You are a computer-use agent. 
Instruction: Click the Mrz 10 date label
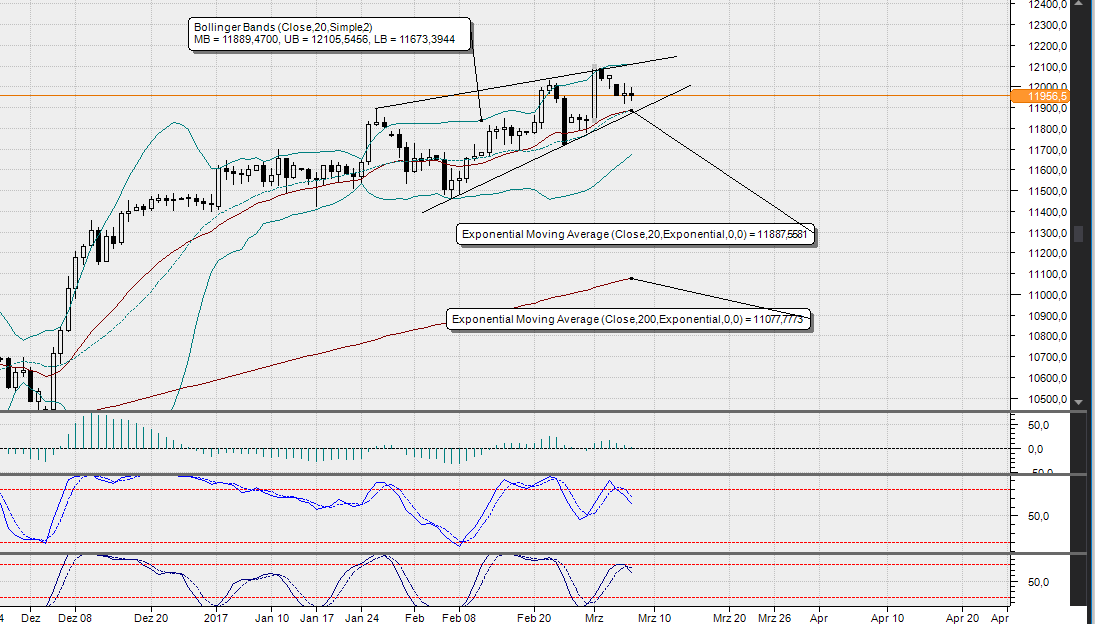(x=654, y=618)
